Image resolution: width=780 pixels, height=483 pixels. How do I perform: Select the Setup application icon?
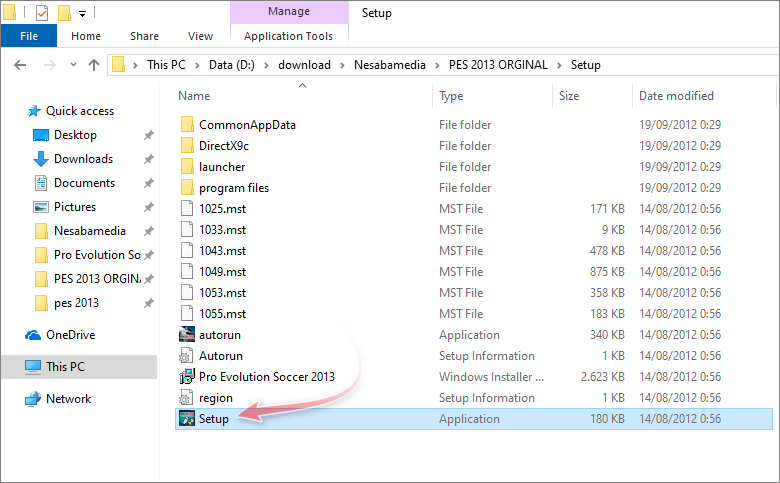[x=187, y=419]
